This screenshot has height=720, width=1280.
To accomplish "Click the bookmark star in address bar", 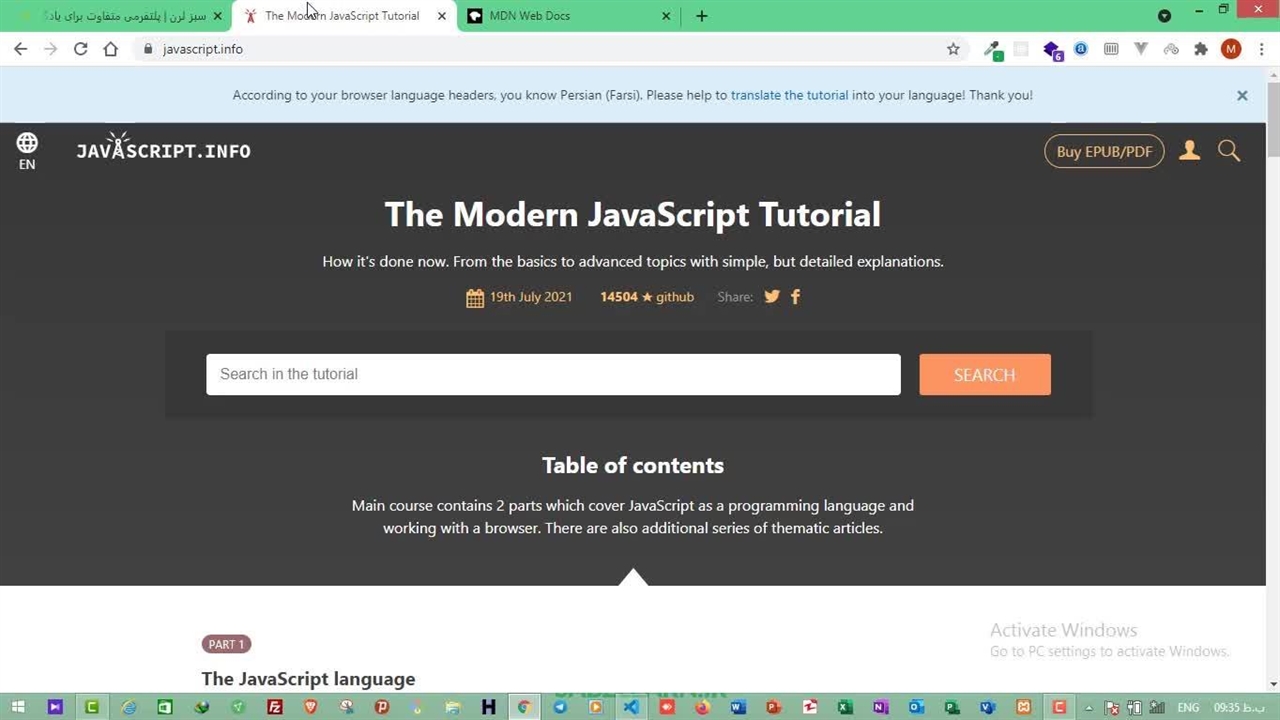I will pos(953,49).
